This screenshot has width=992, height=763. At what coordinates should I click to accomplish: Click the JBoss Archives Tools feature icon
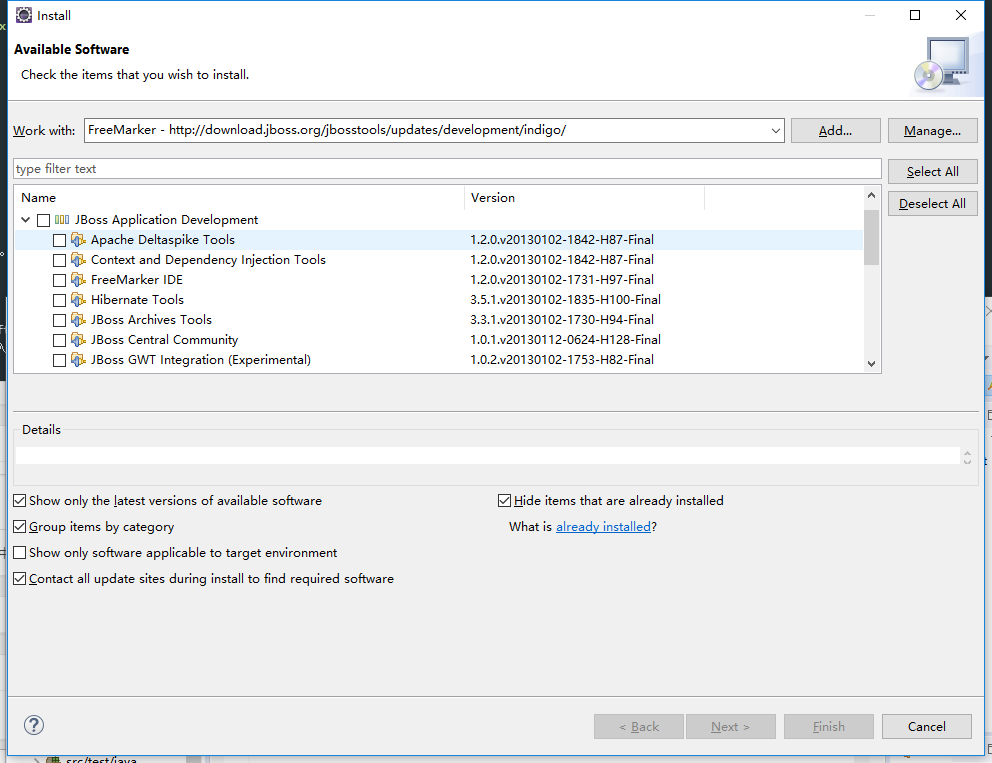tap(78, 319)
